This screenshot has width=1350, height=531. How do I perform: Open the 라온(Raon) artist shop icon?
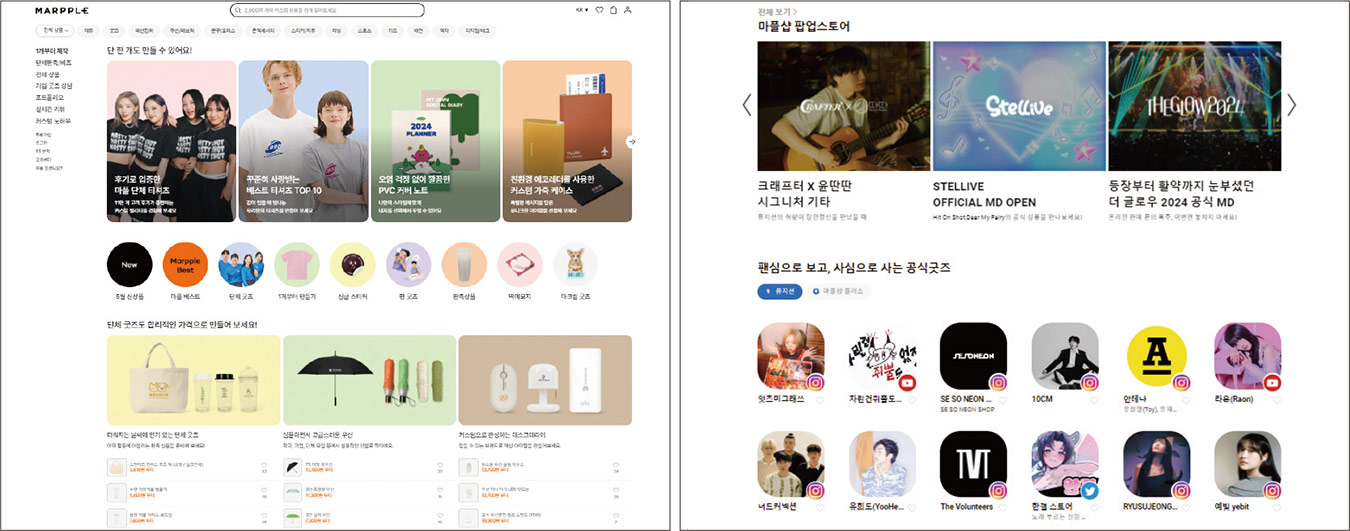coord(1248,356)
